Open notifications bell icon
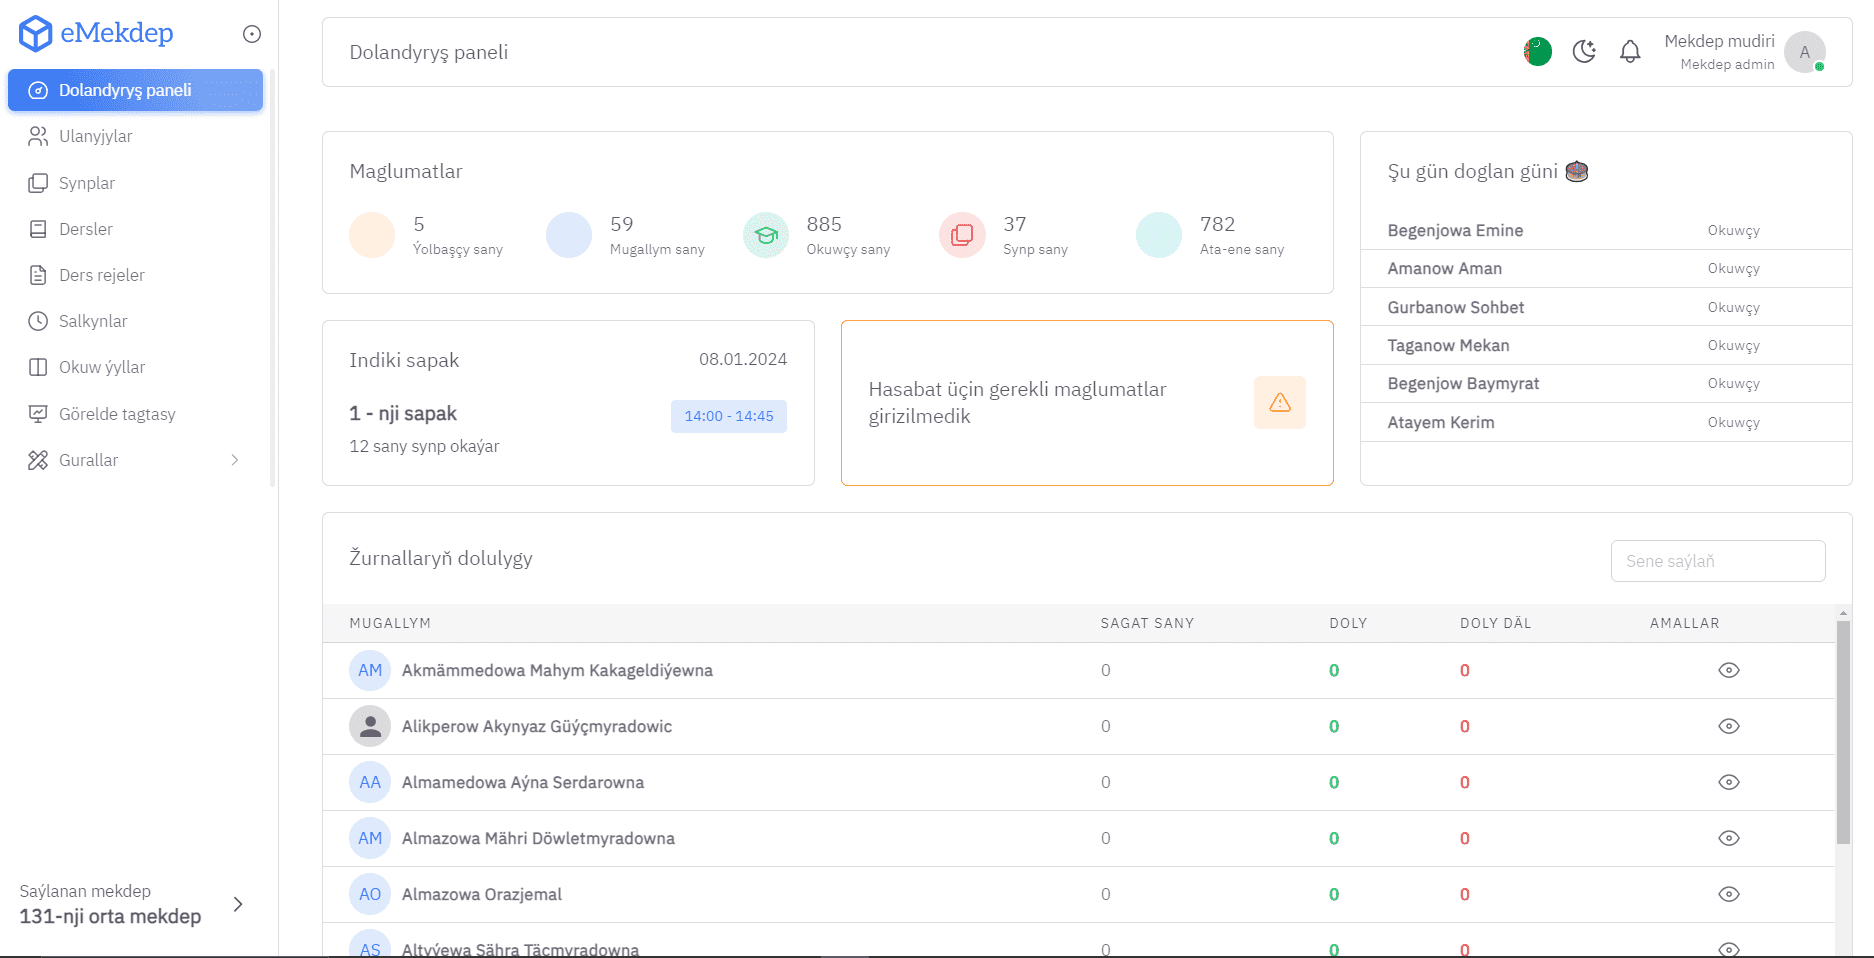 click(1630, 51)
